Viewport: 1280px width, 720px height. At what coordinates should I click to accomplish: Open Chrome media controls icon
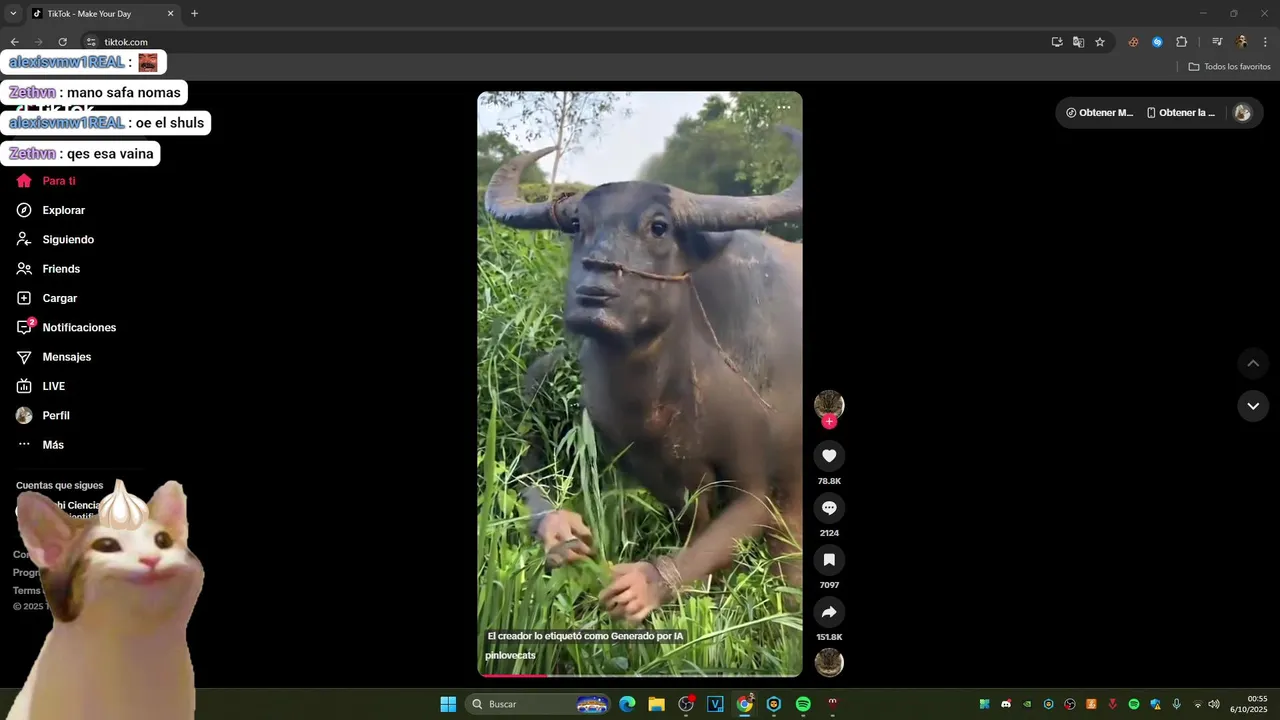click(1217, 42)
